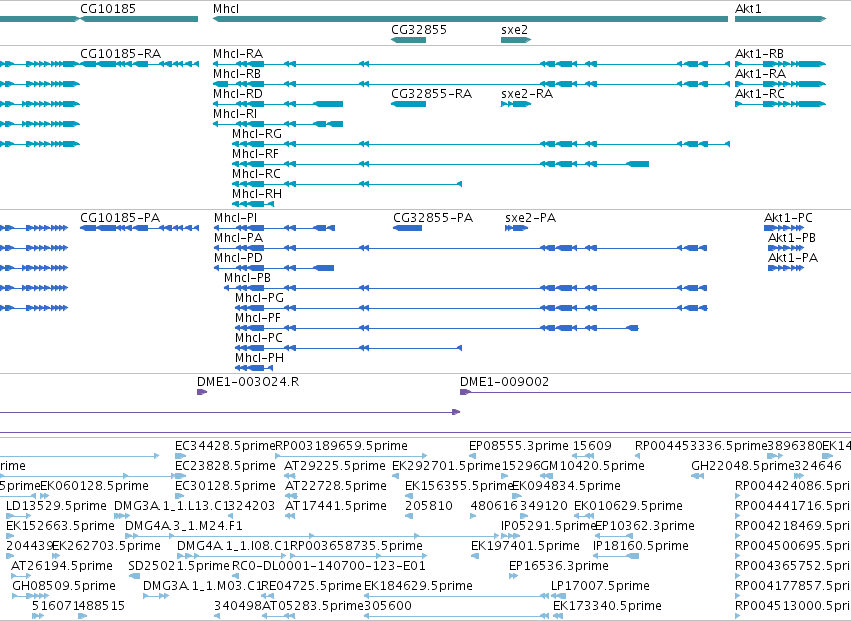Select the Mhcl-RG transcript label
Viewport: 851px width, 621px height.
pos(257,134)
